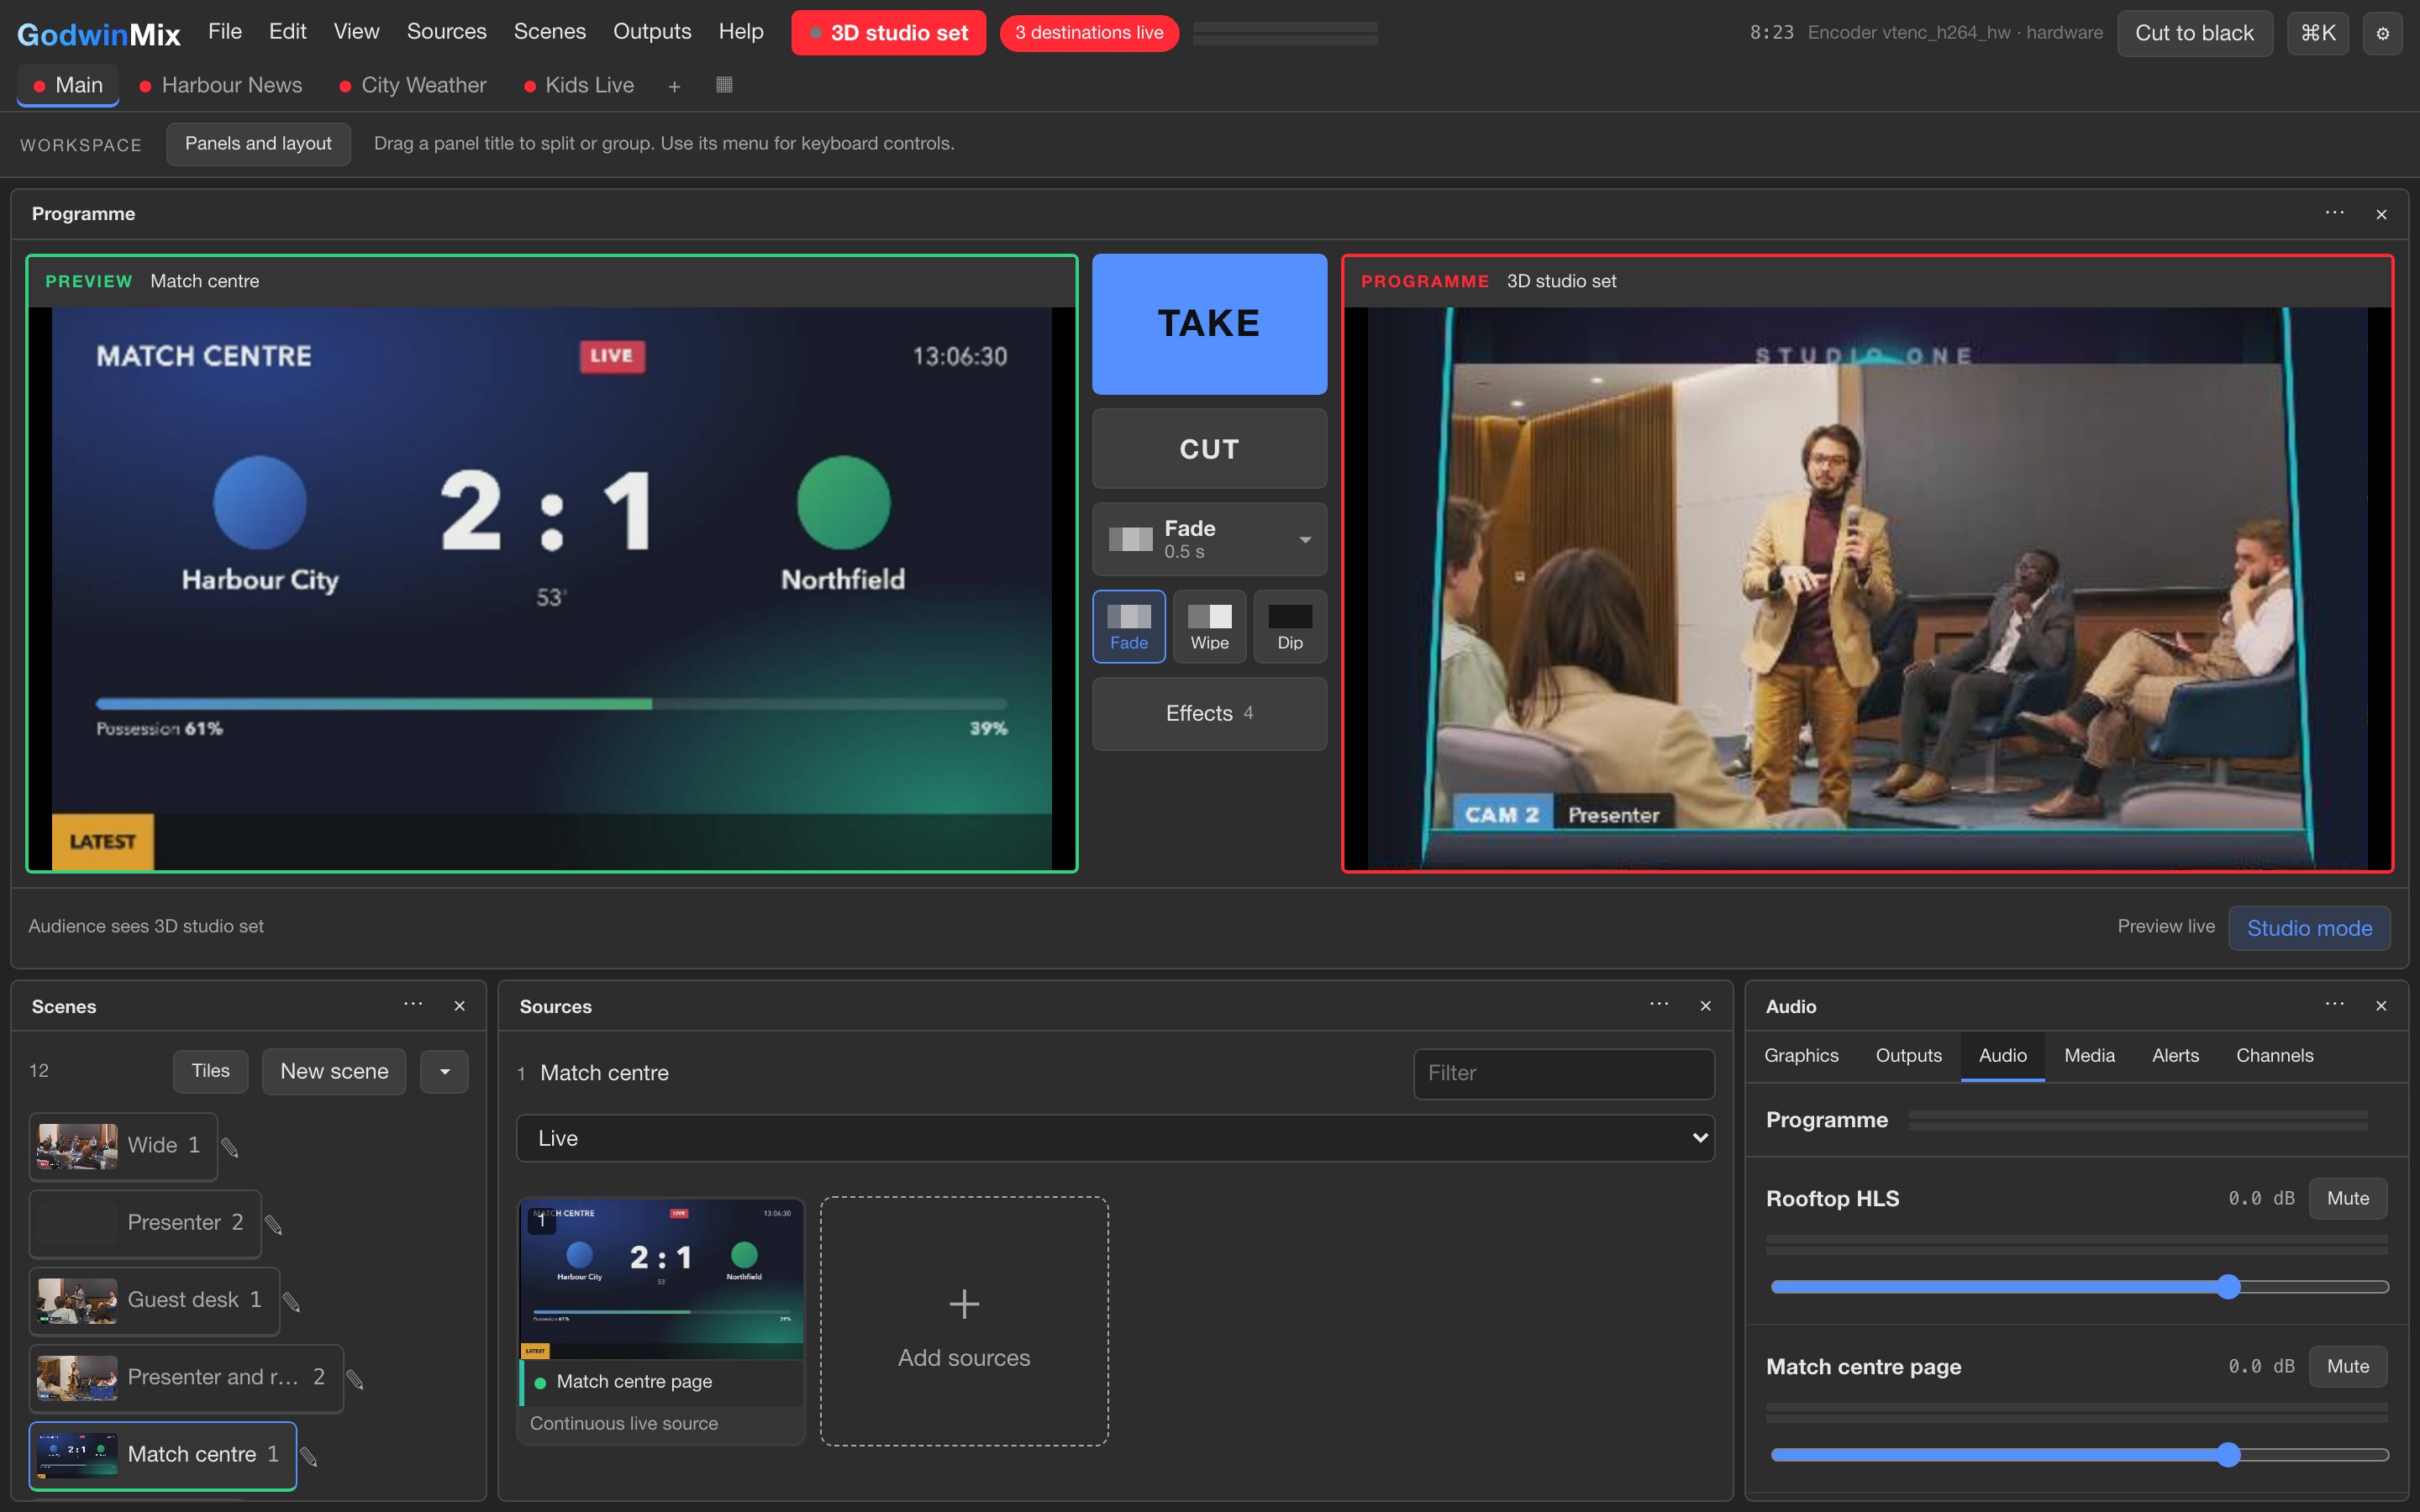Edit the Presenter scene with pencil icon
The image size is (2420, 1512).
[x=274, y=1224]
